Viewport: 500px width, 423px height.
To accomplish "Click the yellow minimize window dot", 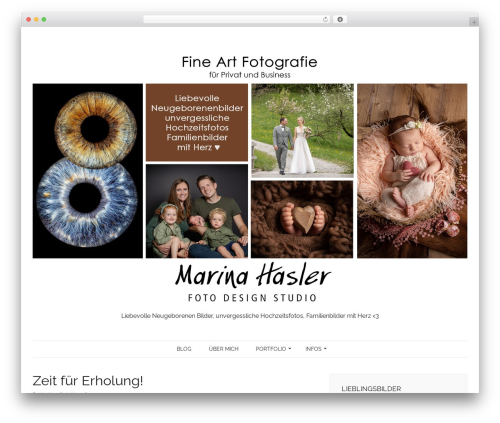I will 36,19.
